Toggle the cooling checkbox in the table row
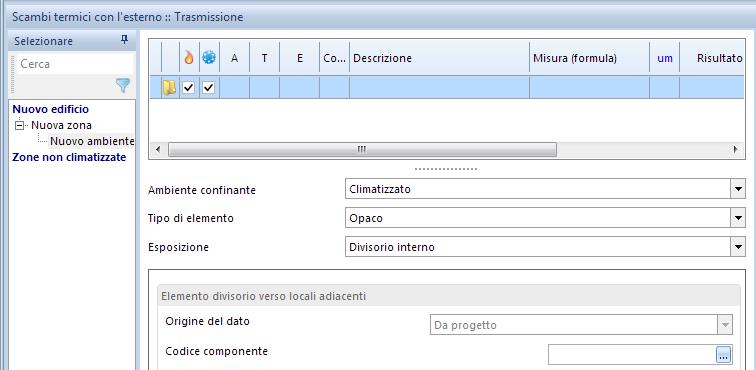Screen dimensions: 756x370 click(208, 88)
